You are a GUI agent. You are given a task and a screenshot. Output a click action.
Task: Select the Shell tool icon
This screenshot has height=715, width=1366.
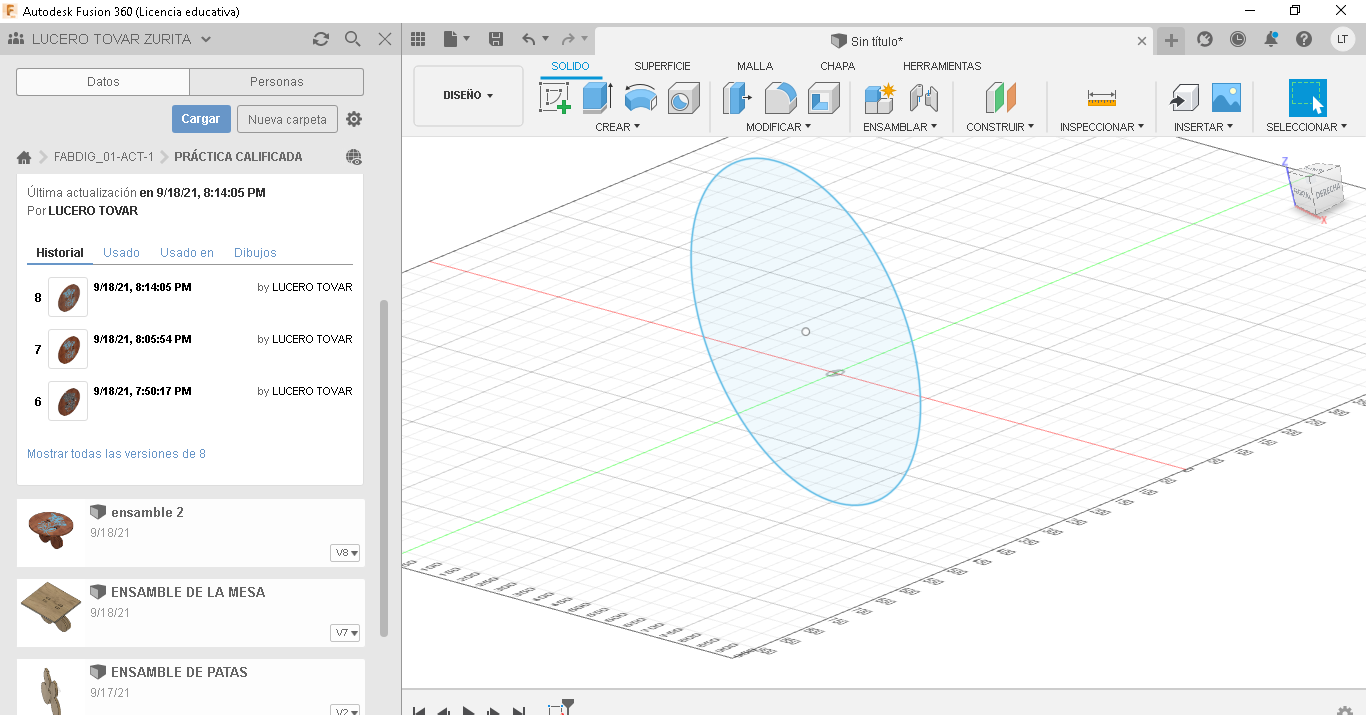(824, 98)
